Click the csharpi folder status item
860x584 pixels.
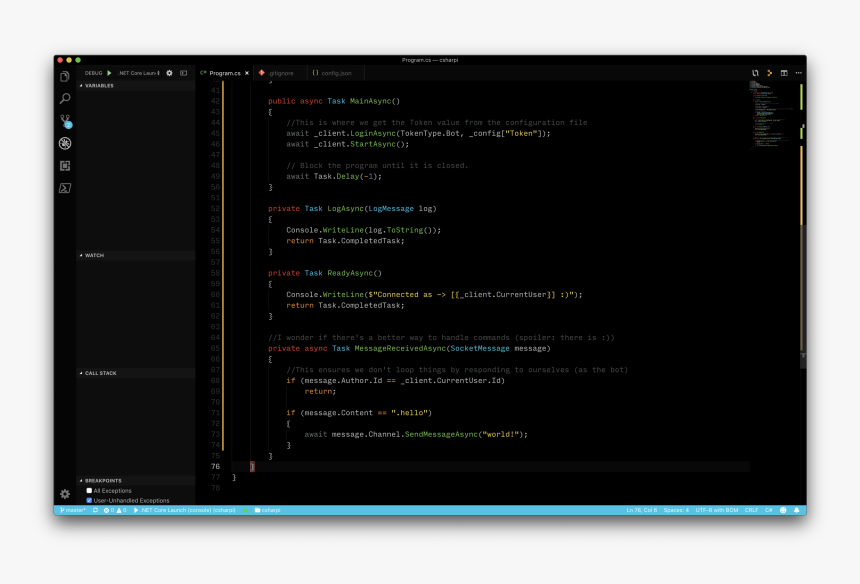(268, 511)
